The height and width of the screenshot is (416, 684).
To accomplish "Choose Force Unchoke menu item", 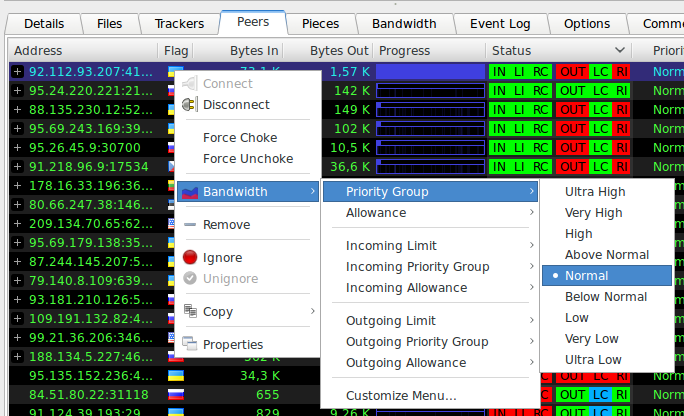I will tap(247, 159).
